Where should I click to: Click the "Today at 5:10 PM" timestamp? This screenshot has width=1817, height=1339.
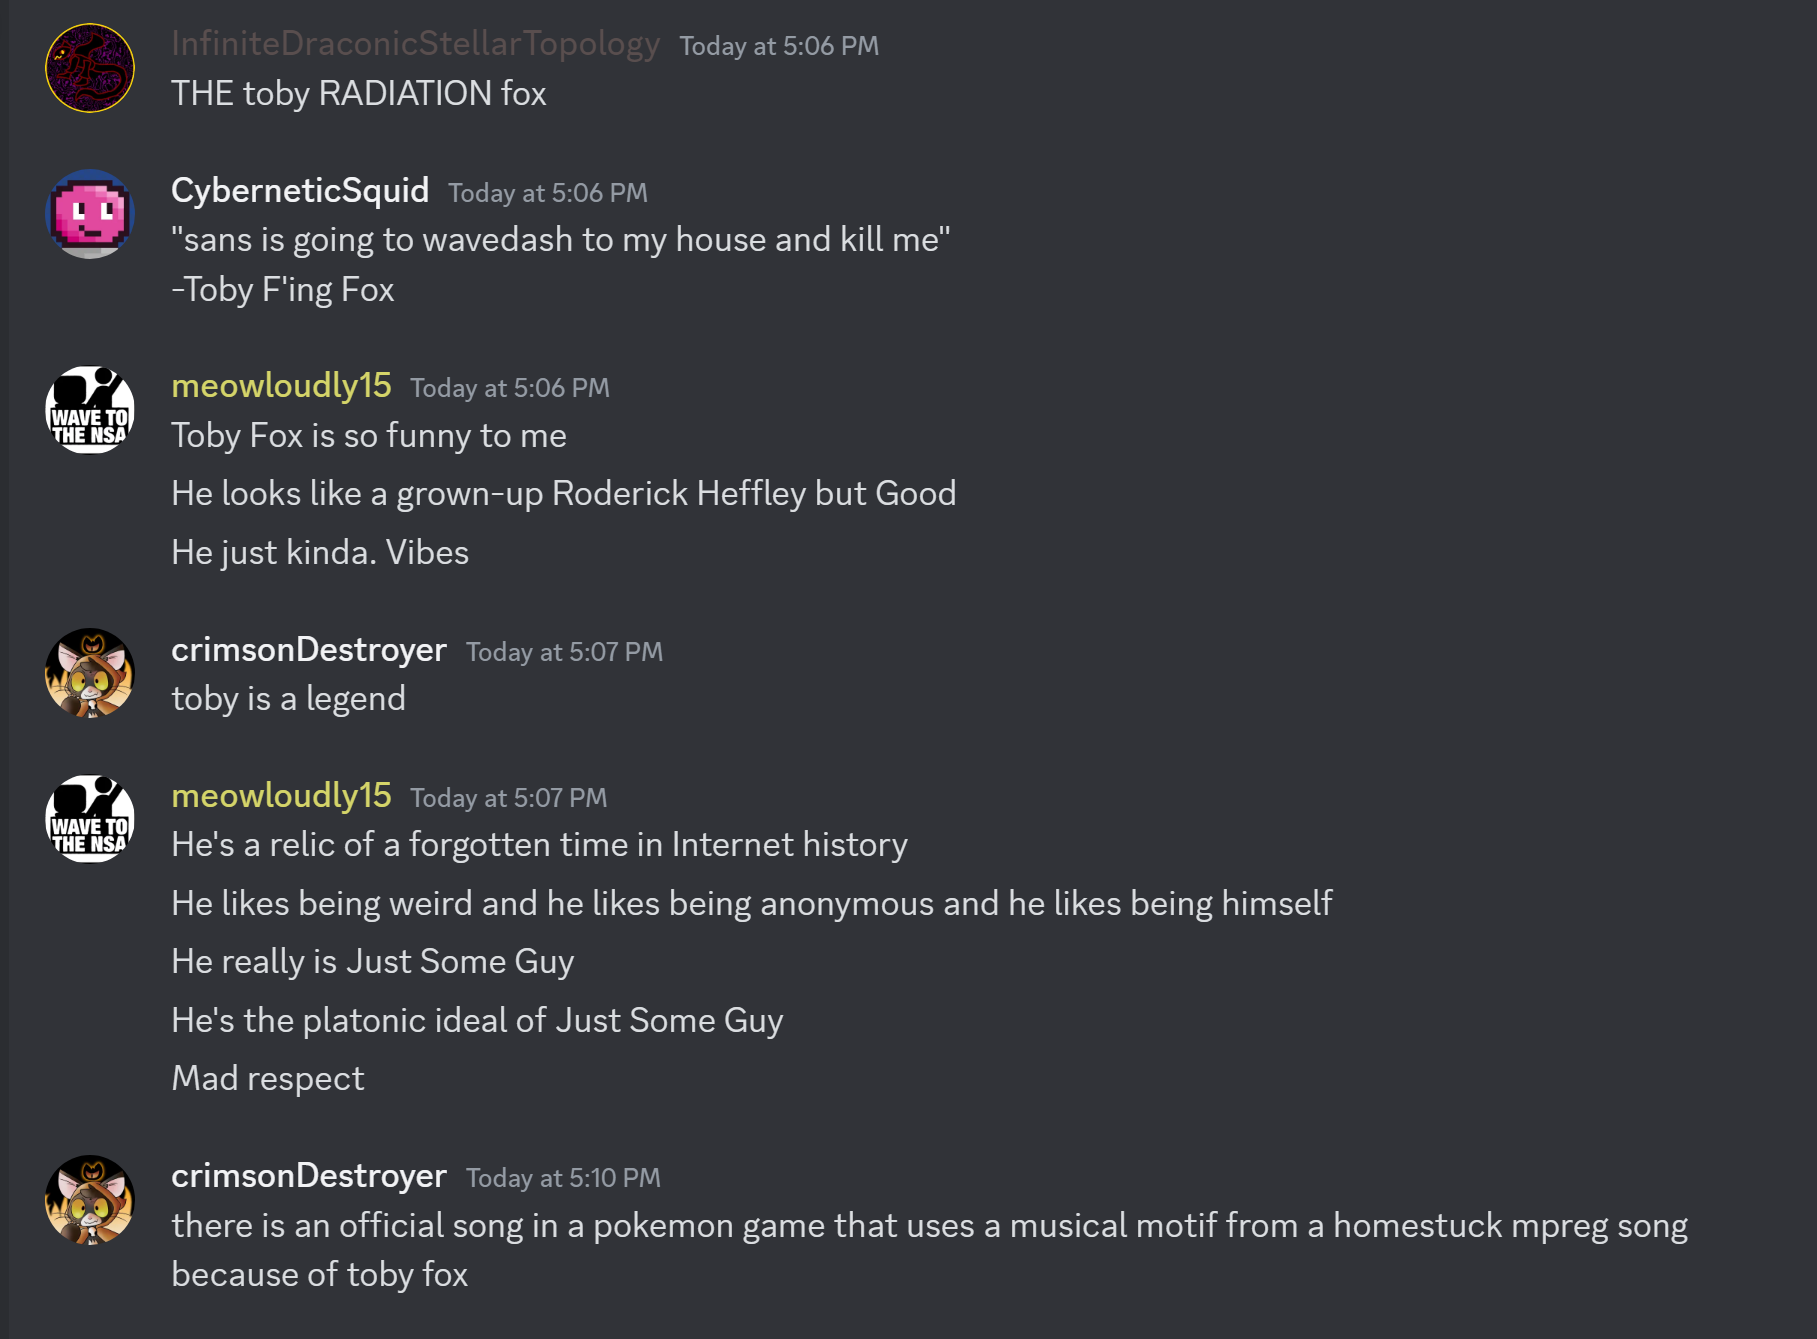[x=563, y=1178]
